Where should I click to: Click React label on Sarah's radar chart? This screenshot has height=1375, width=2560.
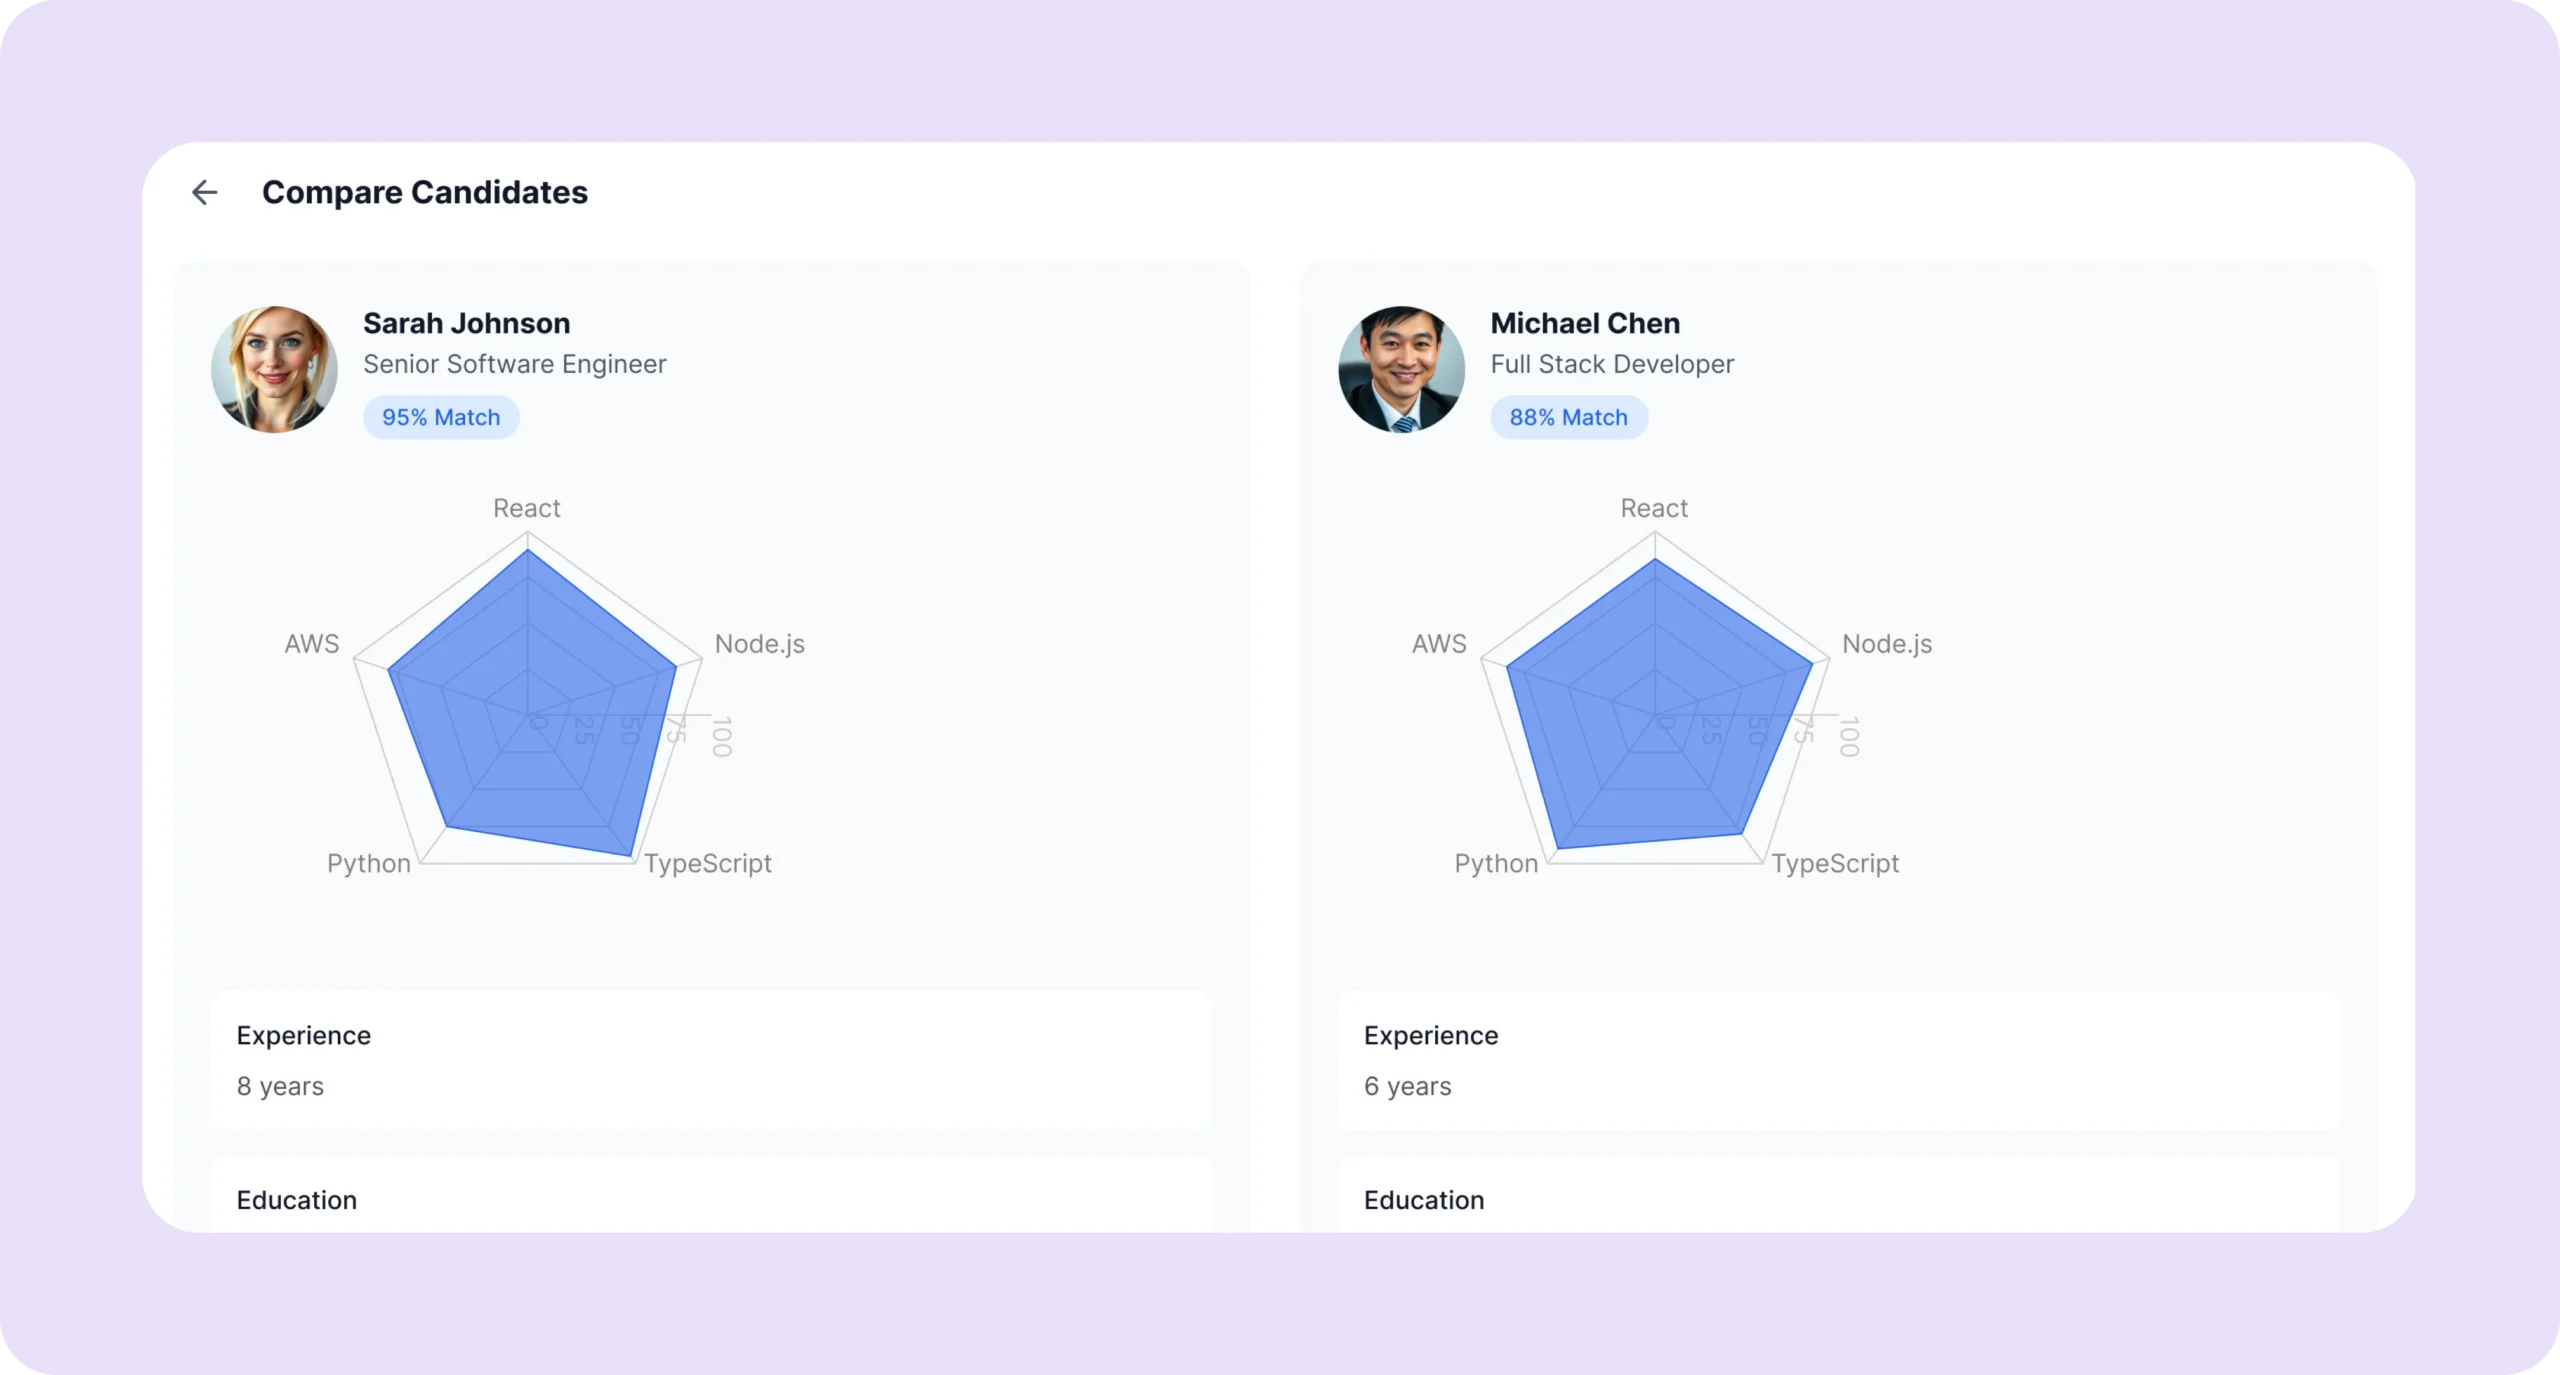click(527, 508)
